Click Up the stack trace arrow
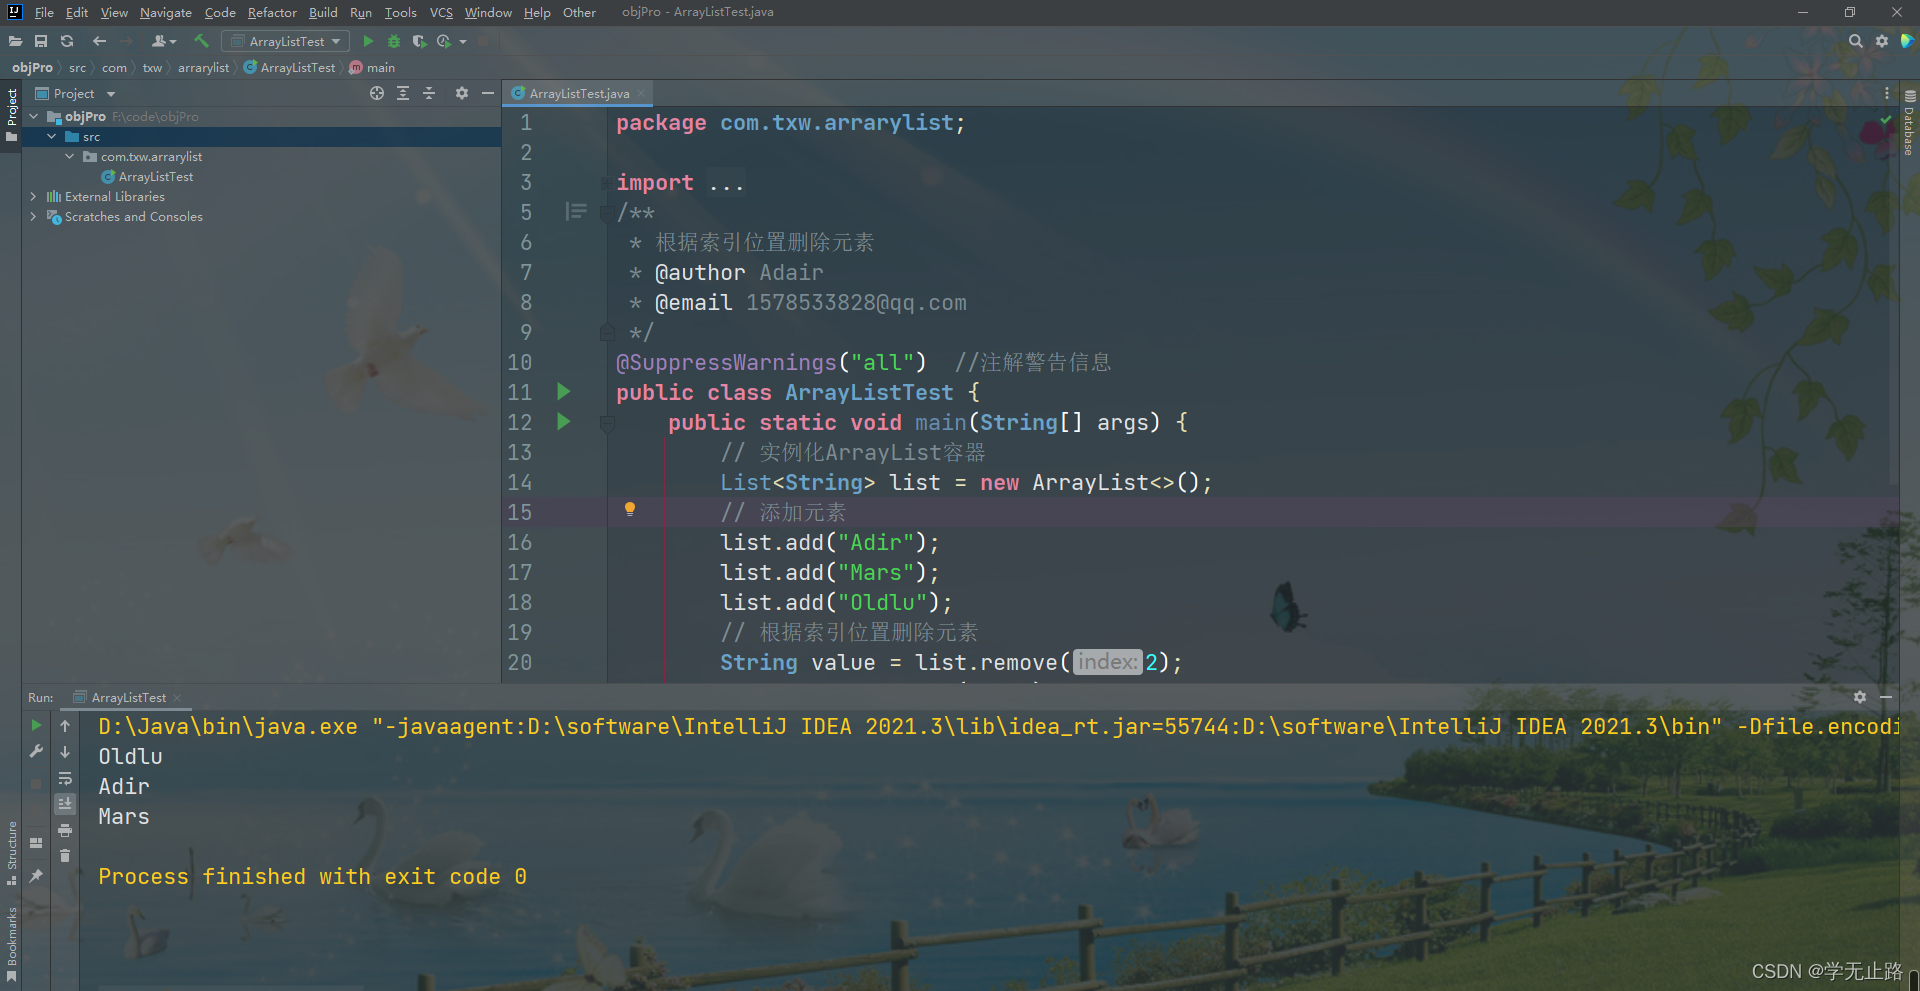Screen dimensions: 1920x991 coord(65,725)
